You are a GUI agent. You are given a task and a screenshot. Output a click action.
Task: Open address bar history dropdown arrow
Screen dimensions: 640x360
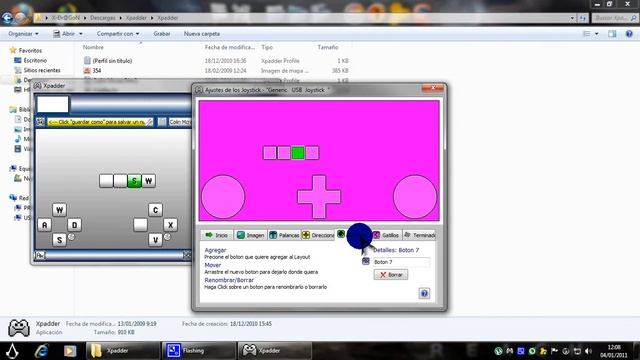click(x=572, y=18)
